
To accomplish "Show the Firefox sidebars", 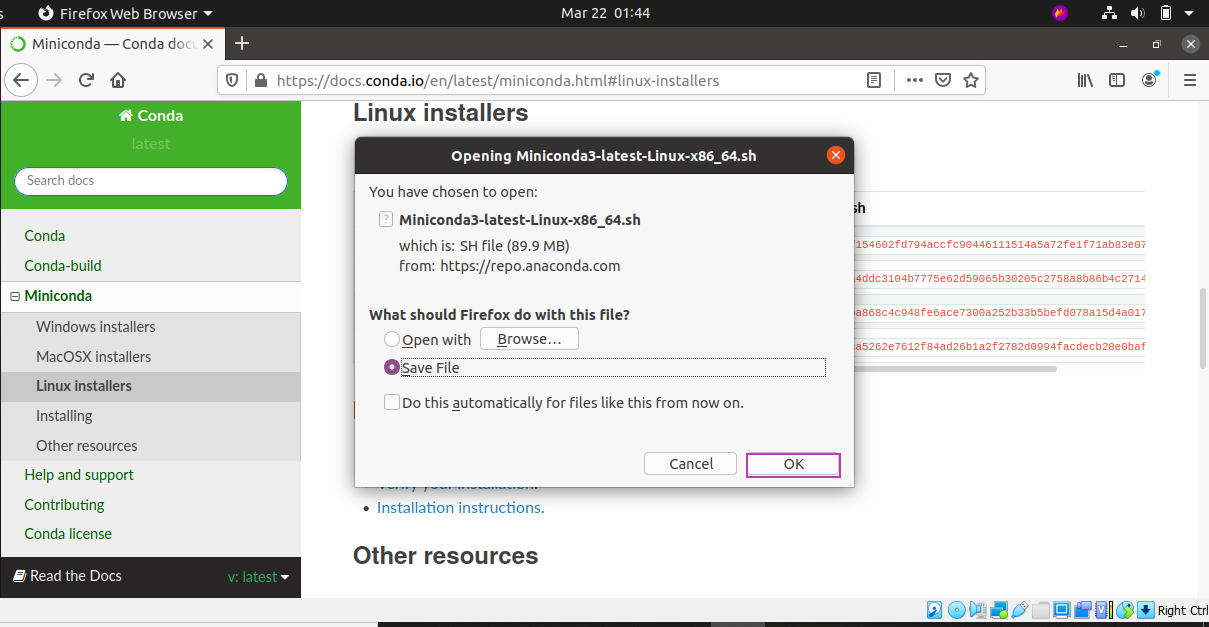I will [x=1117, y=80].
